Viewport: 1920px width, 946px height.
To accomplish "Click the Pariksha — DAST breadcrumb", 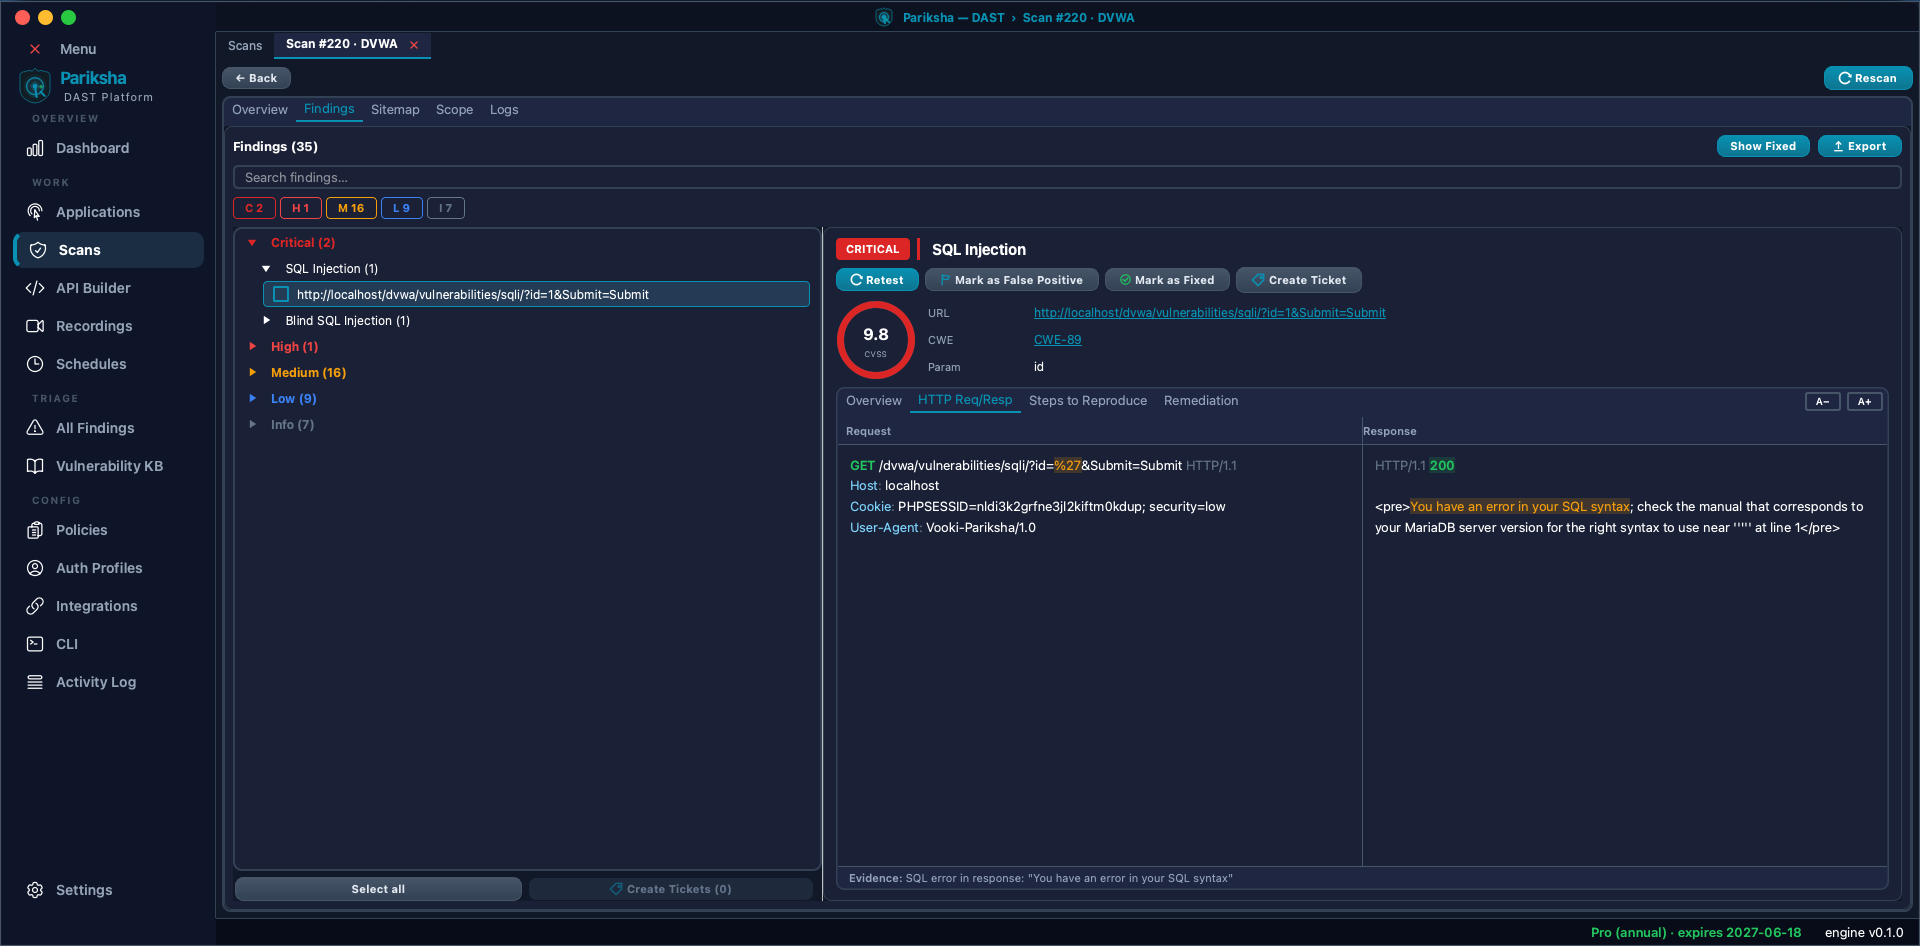I will 953,18.
